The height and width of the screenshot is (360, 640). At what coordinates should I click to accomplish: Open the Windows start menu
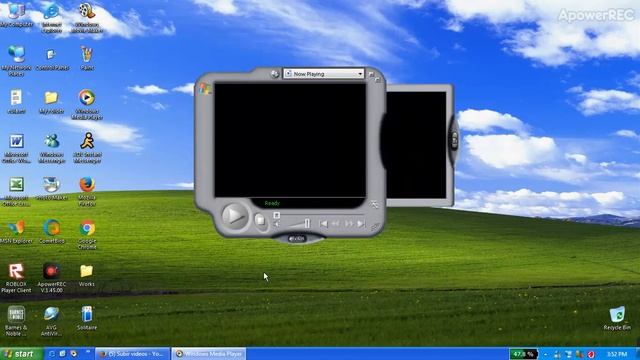pyautogui.click(x=20, y=354)
